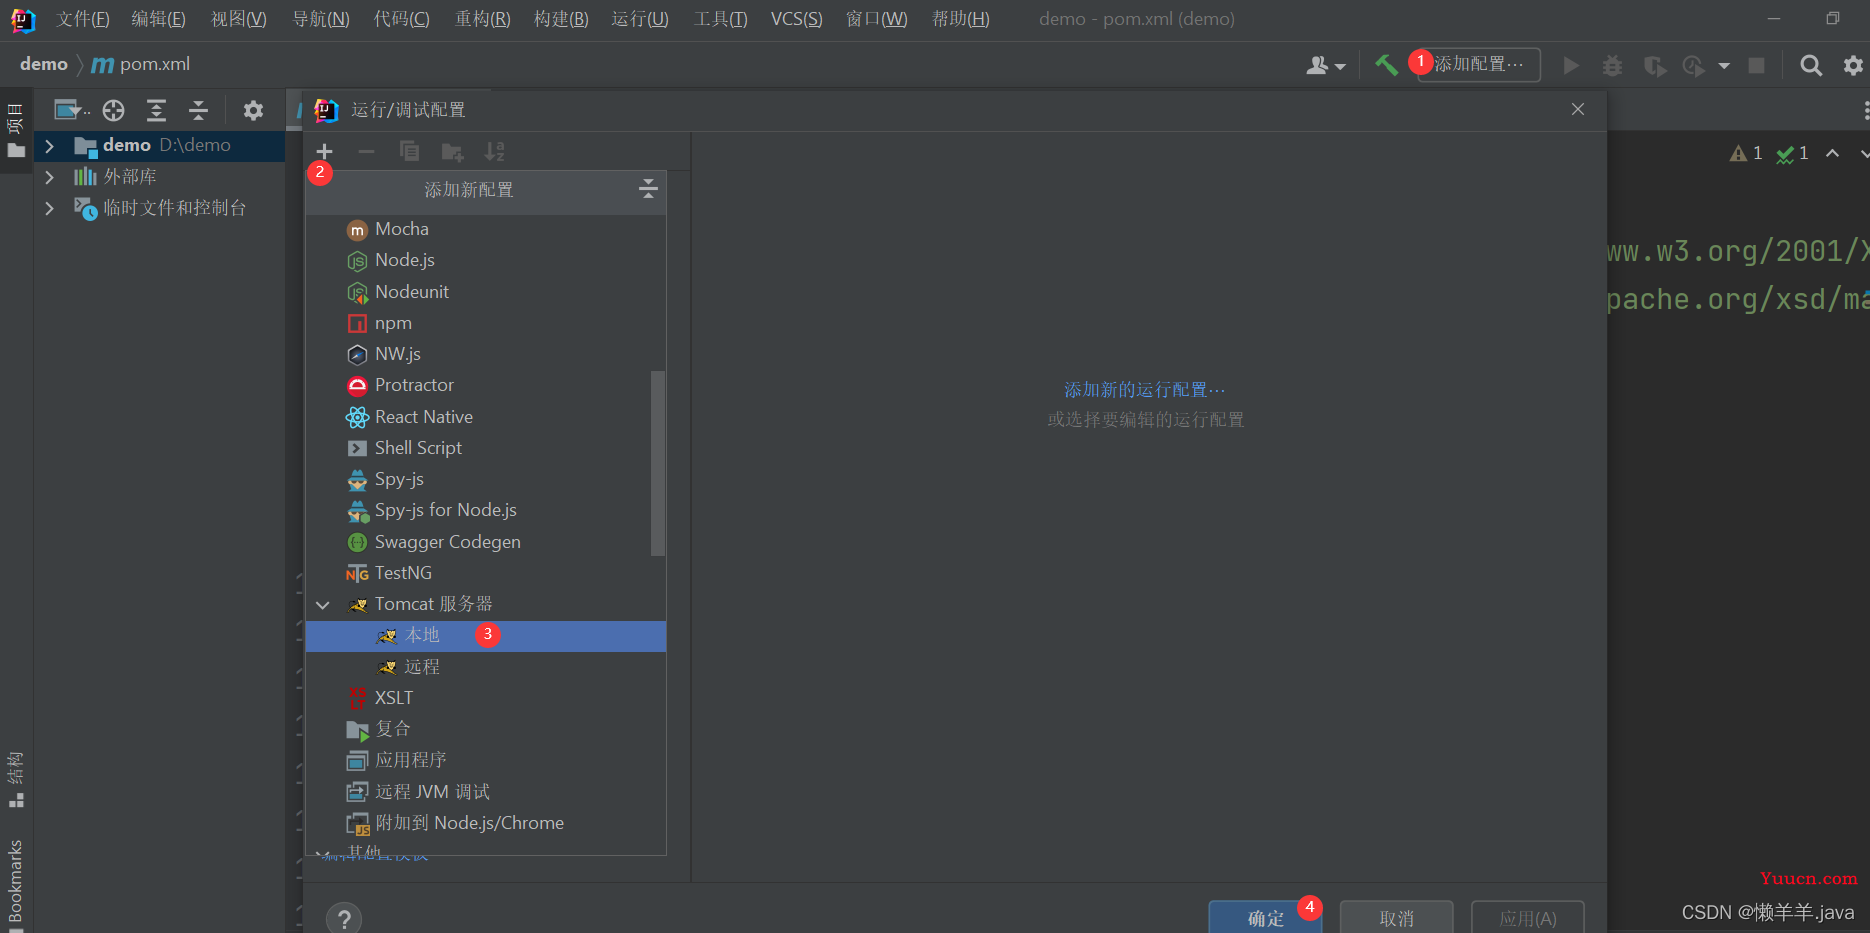Click the help question mark button in dialog
The image size is (1870, 933).
click(344, 919)
